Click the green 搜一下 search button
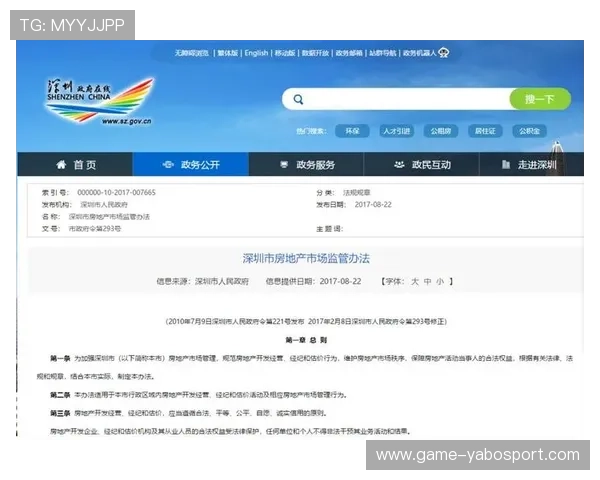Viewport: 600px width, 480px height. pyautogui.click(x=540, y=99)
